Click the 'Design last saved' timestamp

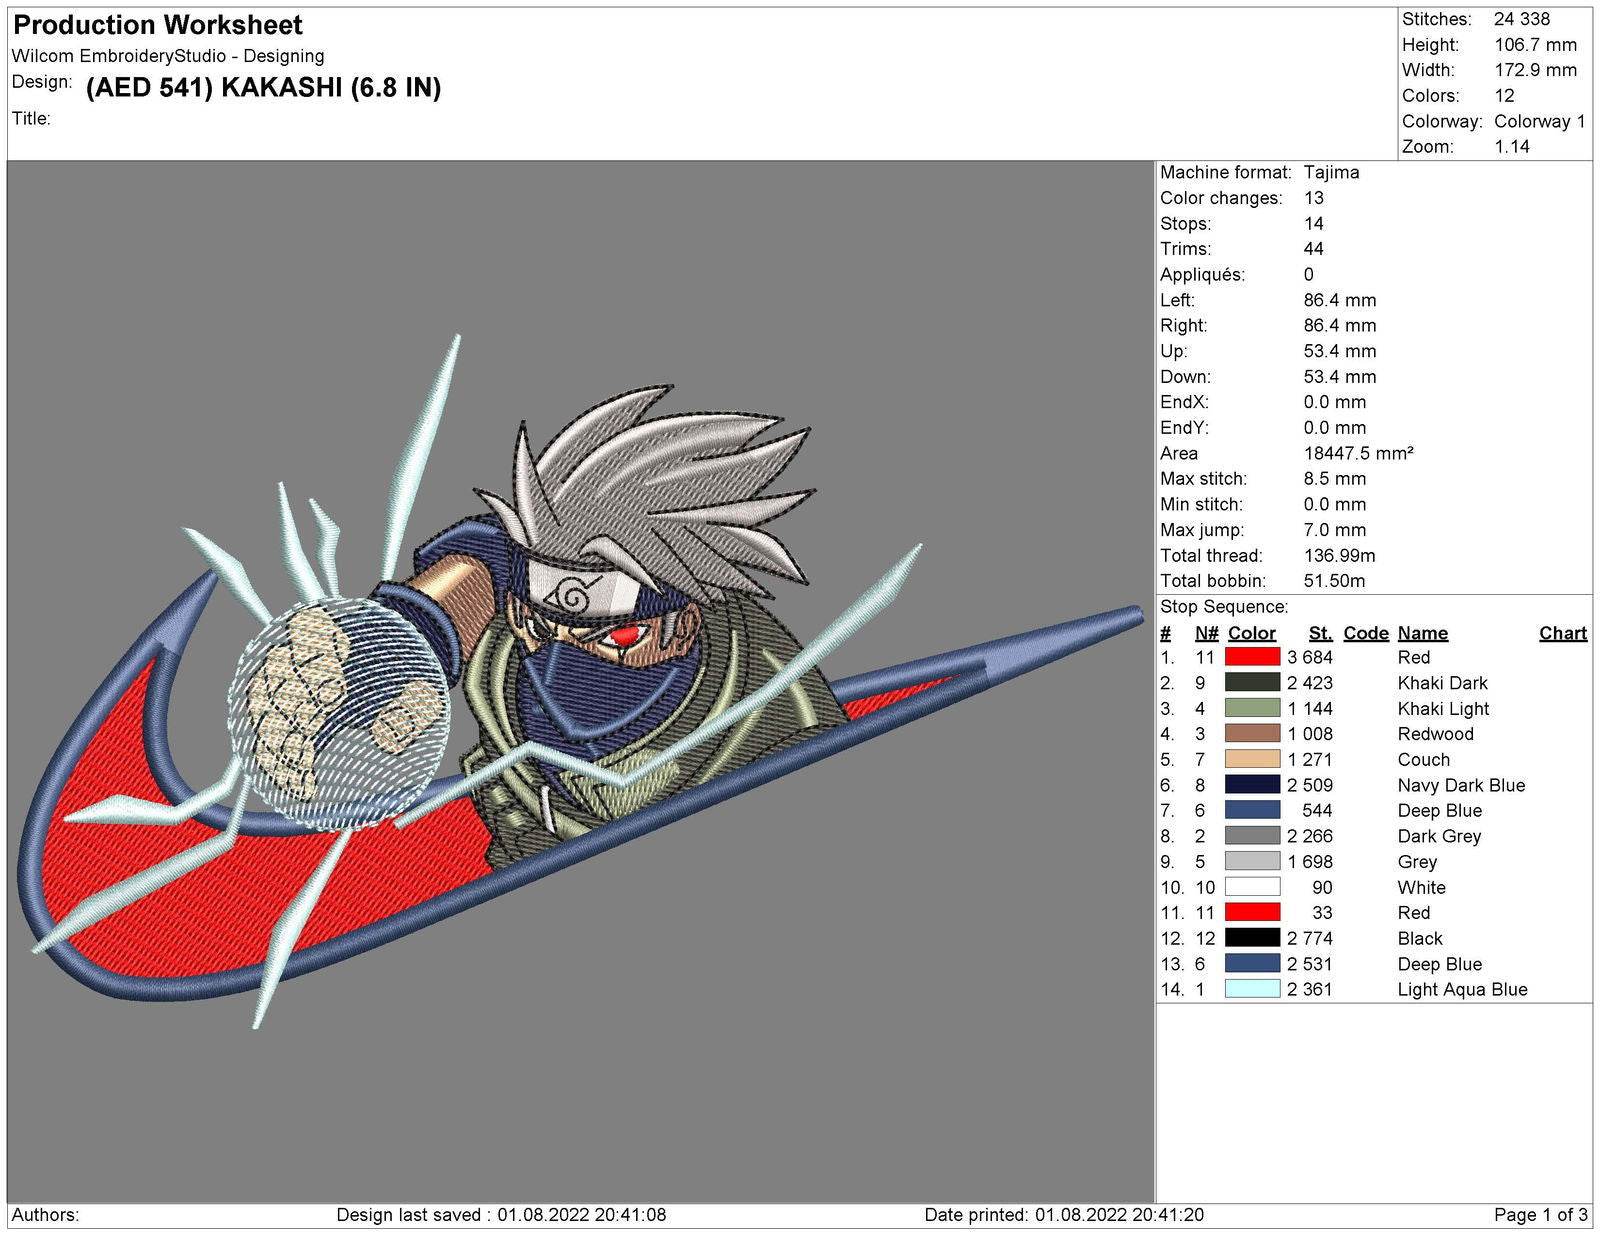click(x=501, y=1215)
